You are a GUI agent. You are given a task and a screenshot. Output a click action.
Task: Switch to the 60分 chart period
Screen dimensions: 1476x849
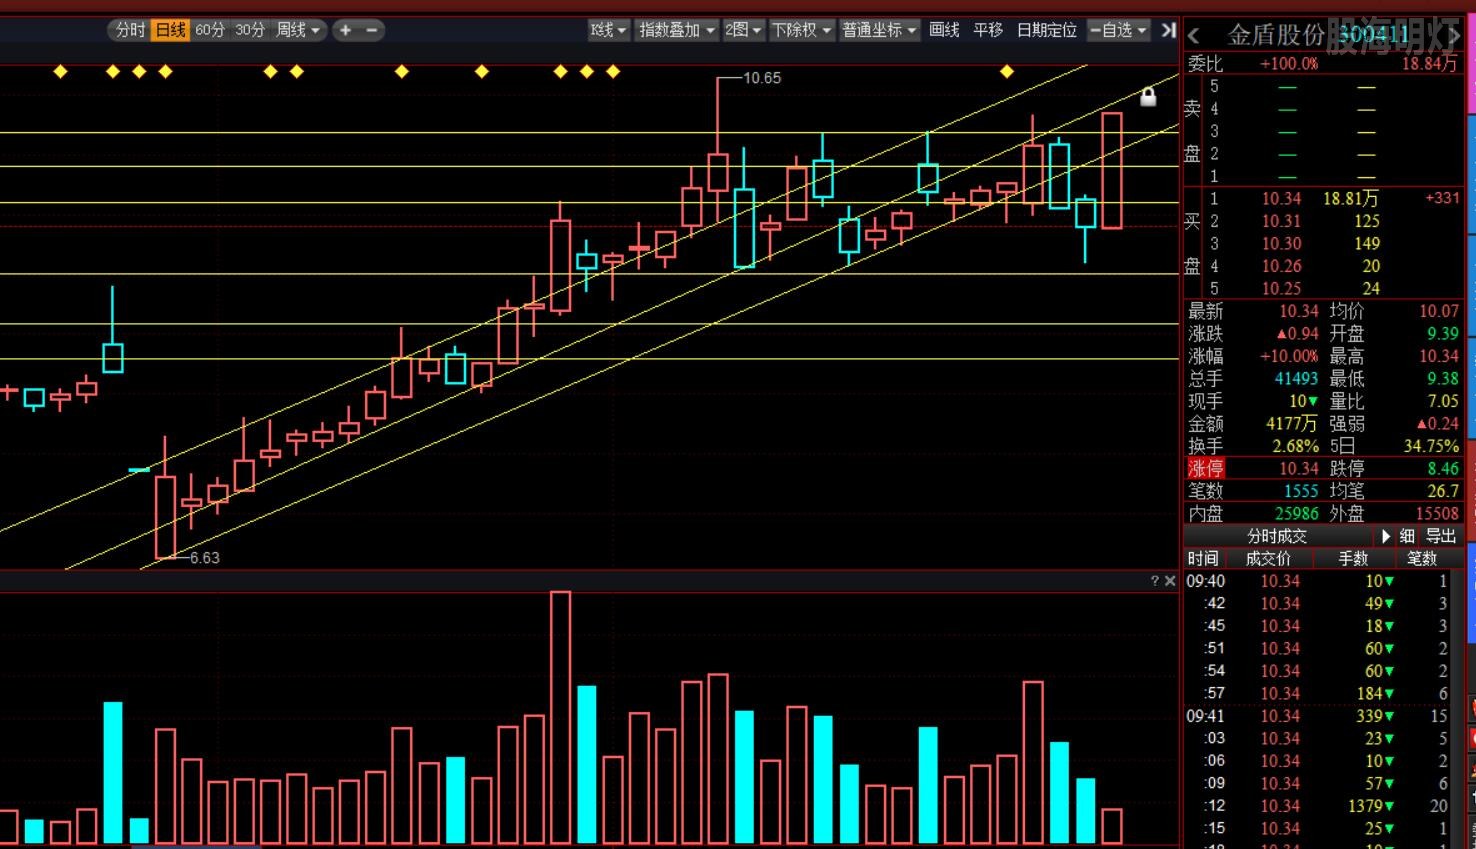coord(210,30)
